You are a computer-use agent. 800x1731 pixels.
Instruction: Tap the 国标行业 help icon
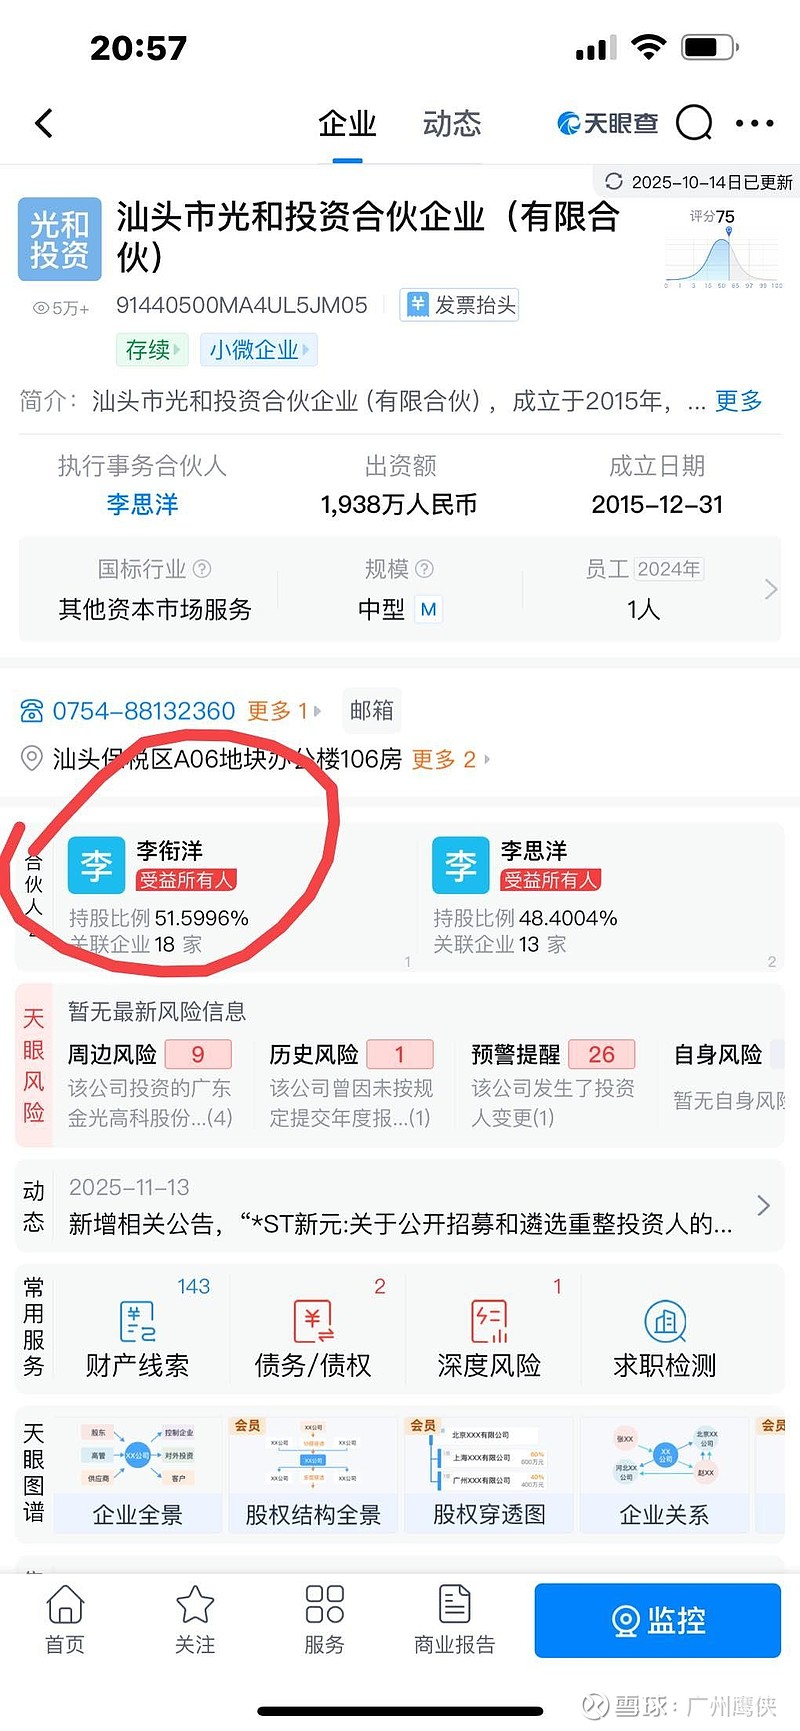point(202,569)
